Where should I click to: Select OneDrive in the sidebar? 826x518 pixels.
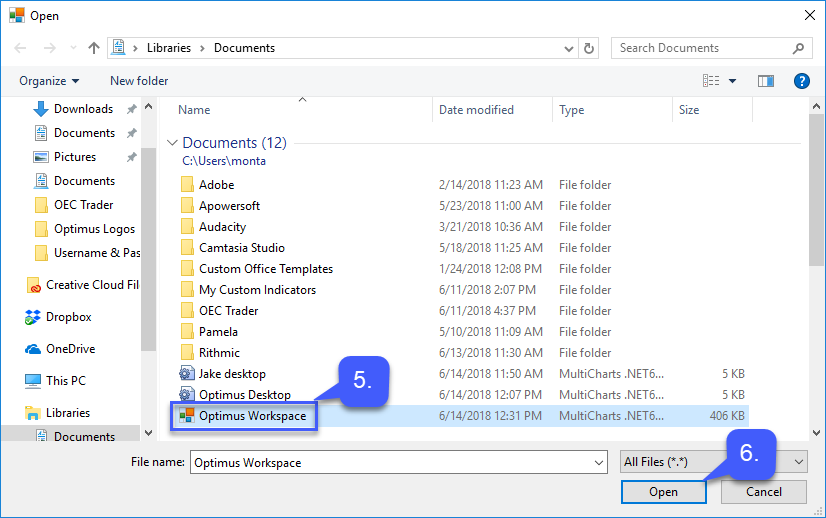tap(70, 349)
